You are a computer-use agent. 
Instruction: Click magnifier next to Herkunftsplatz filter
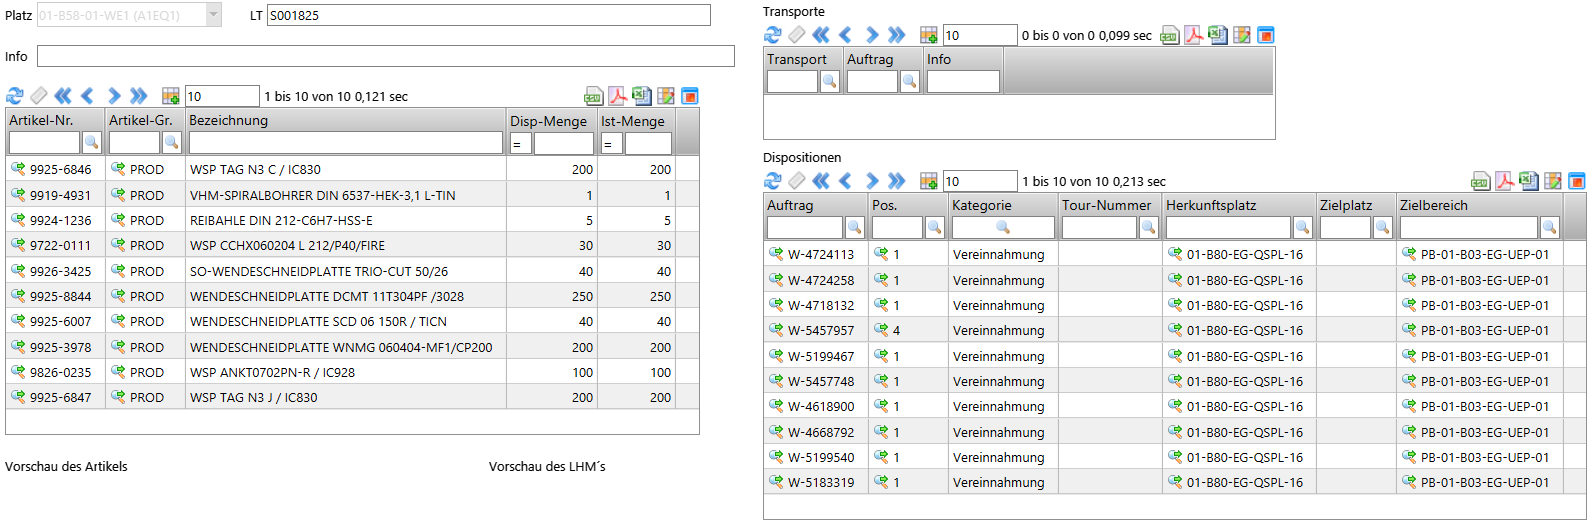click(1302, 228)
